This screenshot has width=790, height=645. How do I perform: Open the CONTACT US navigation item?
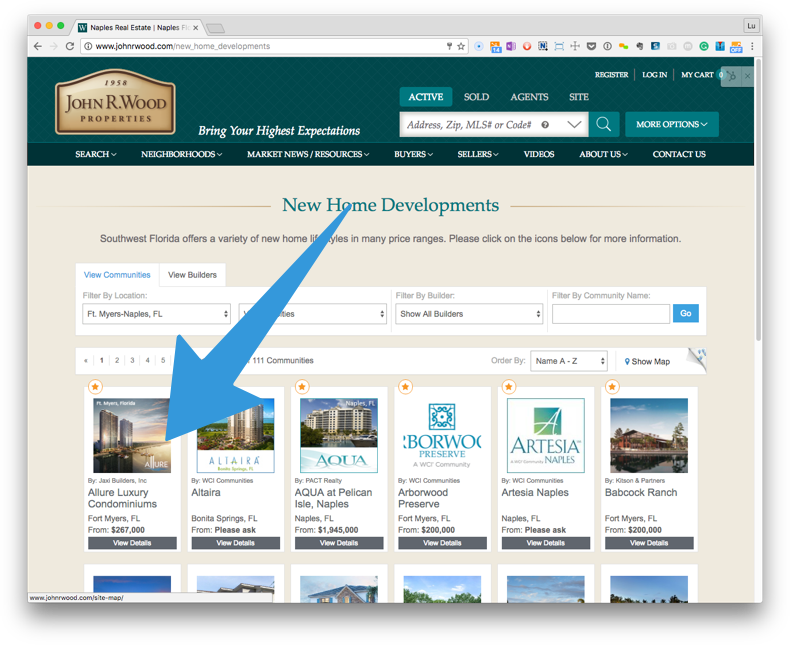(x=679, y=154)
